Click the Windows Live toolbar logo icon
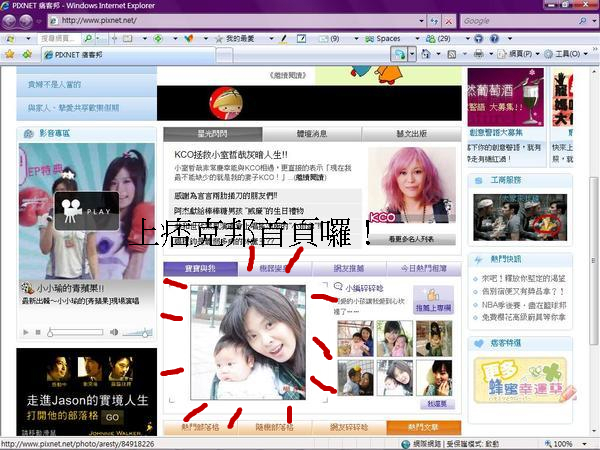This screenshot has height=450, width=600. point(10,39)
